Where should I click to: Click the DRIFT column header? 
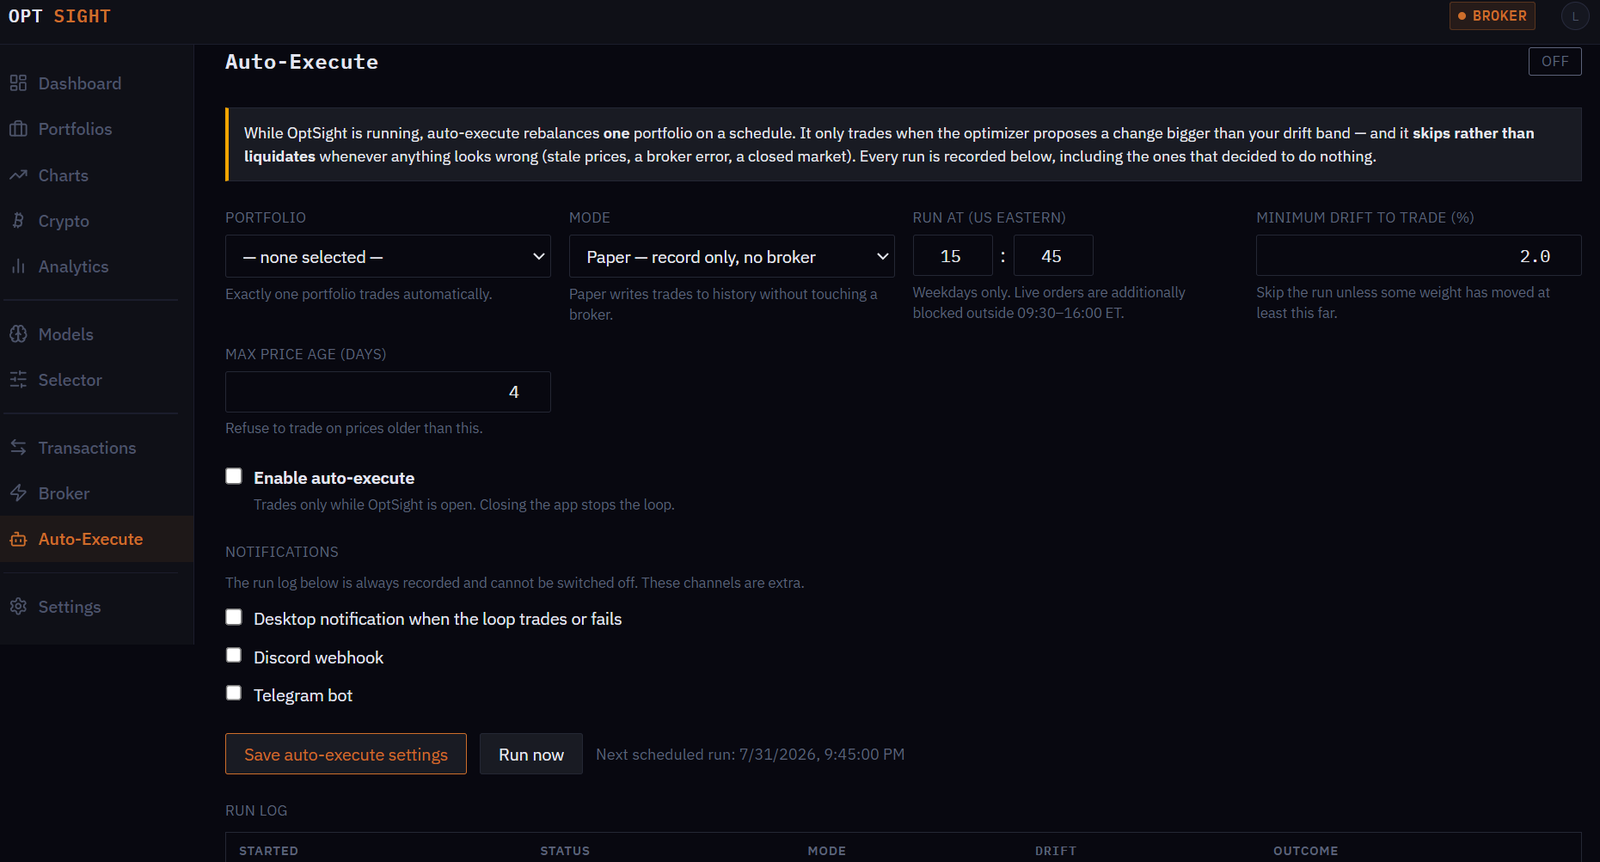pos(1056,851)
